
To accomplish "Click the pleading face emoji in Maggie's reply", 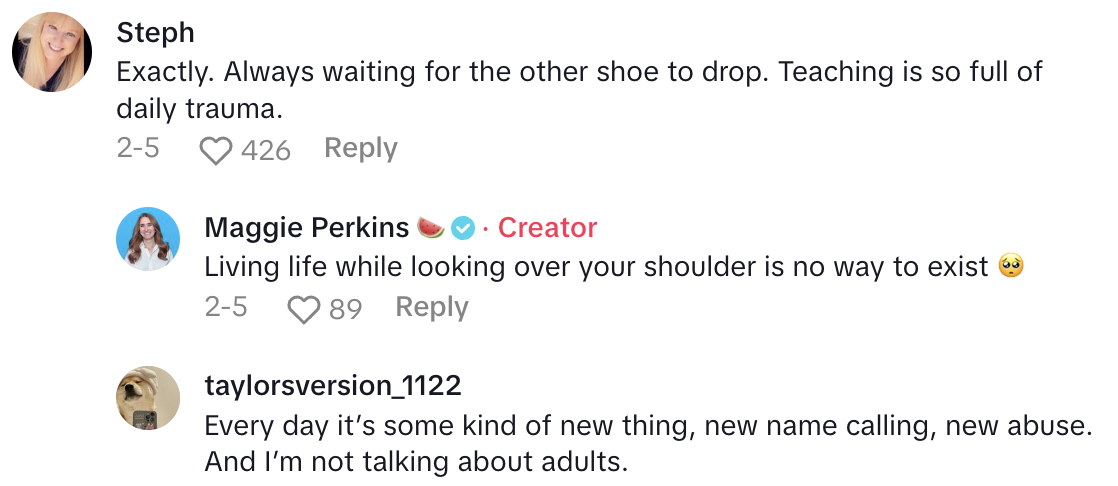I will pyautogui.click(x=1011, y=267).
